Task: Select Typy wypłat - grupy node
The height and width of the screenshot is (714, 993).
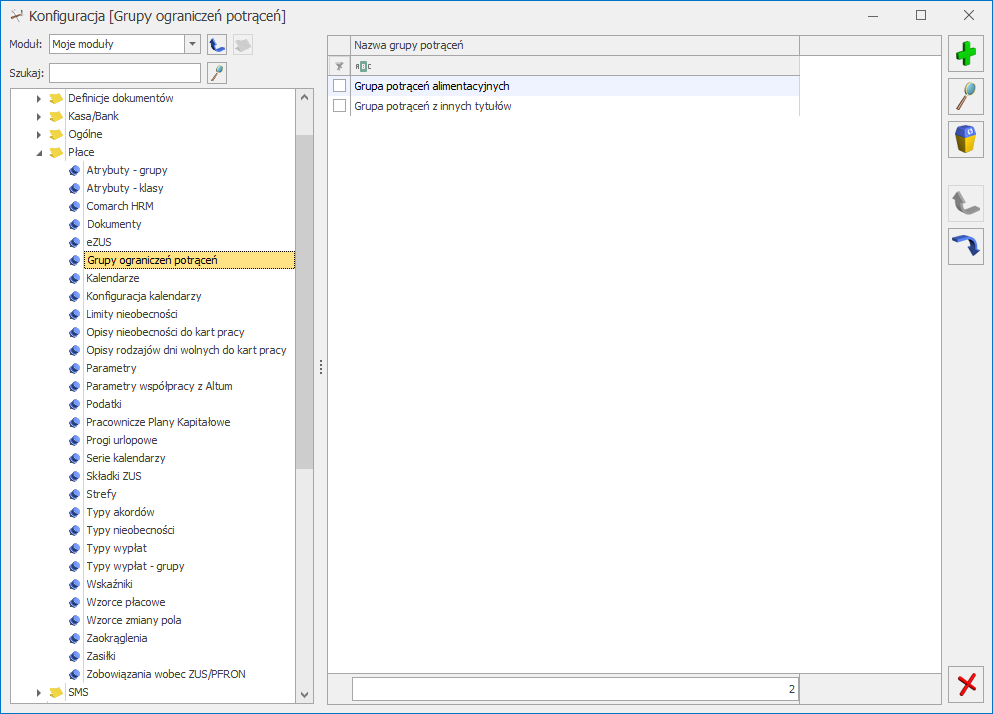Action: click(x=136, y=566)
